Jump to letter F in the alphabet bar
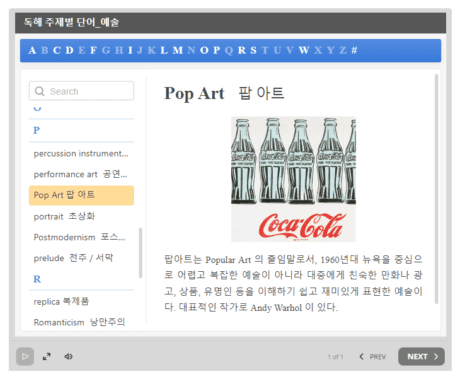 pos(94,50)
